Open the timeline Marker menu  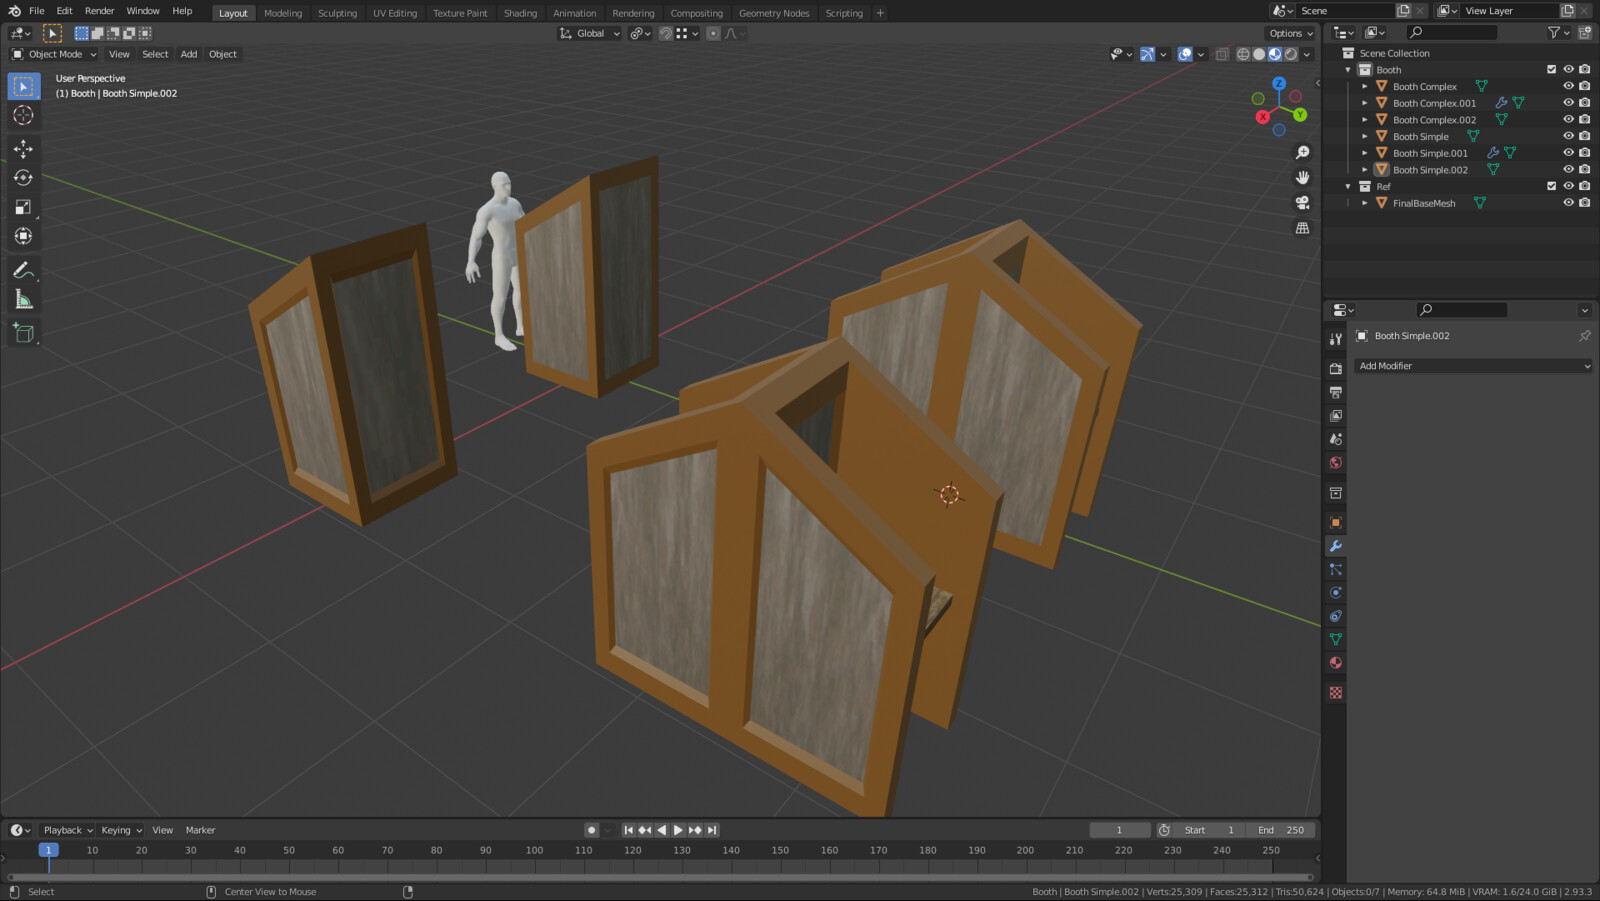coord(200,830)
